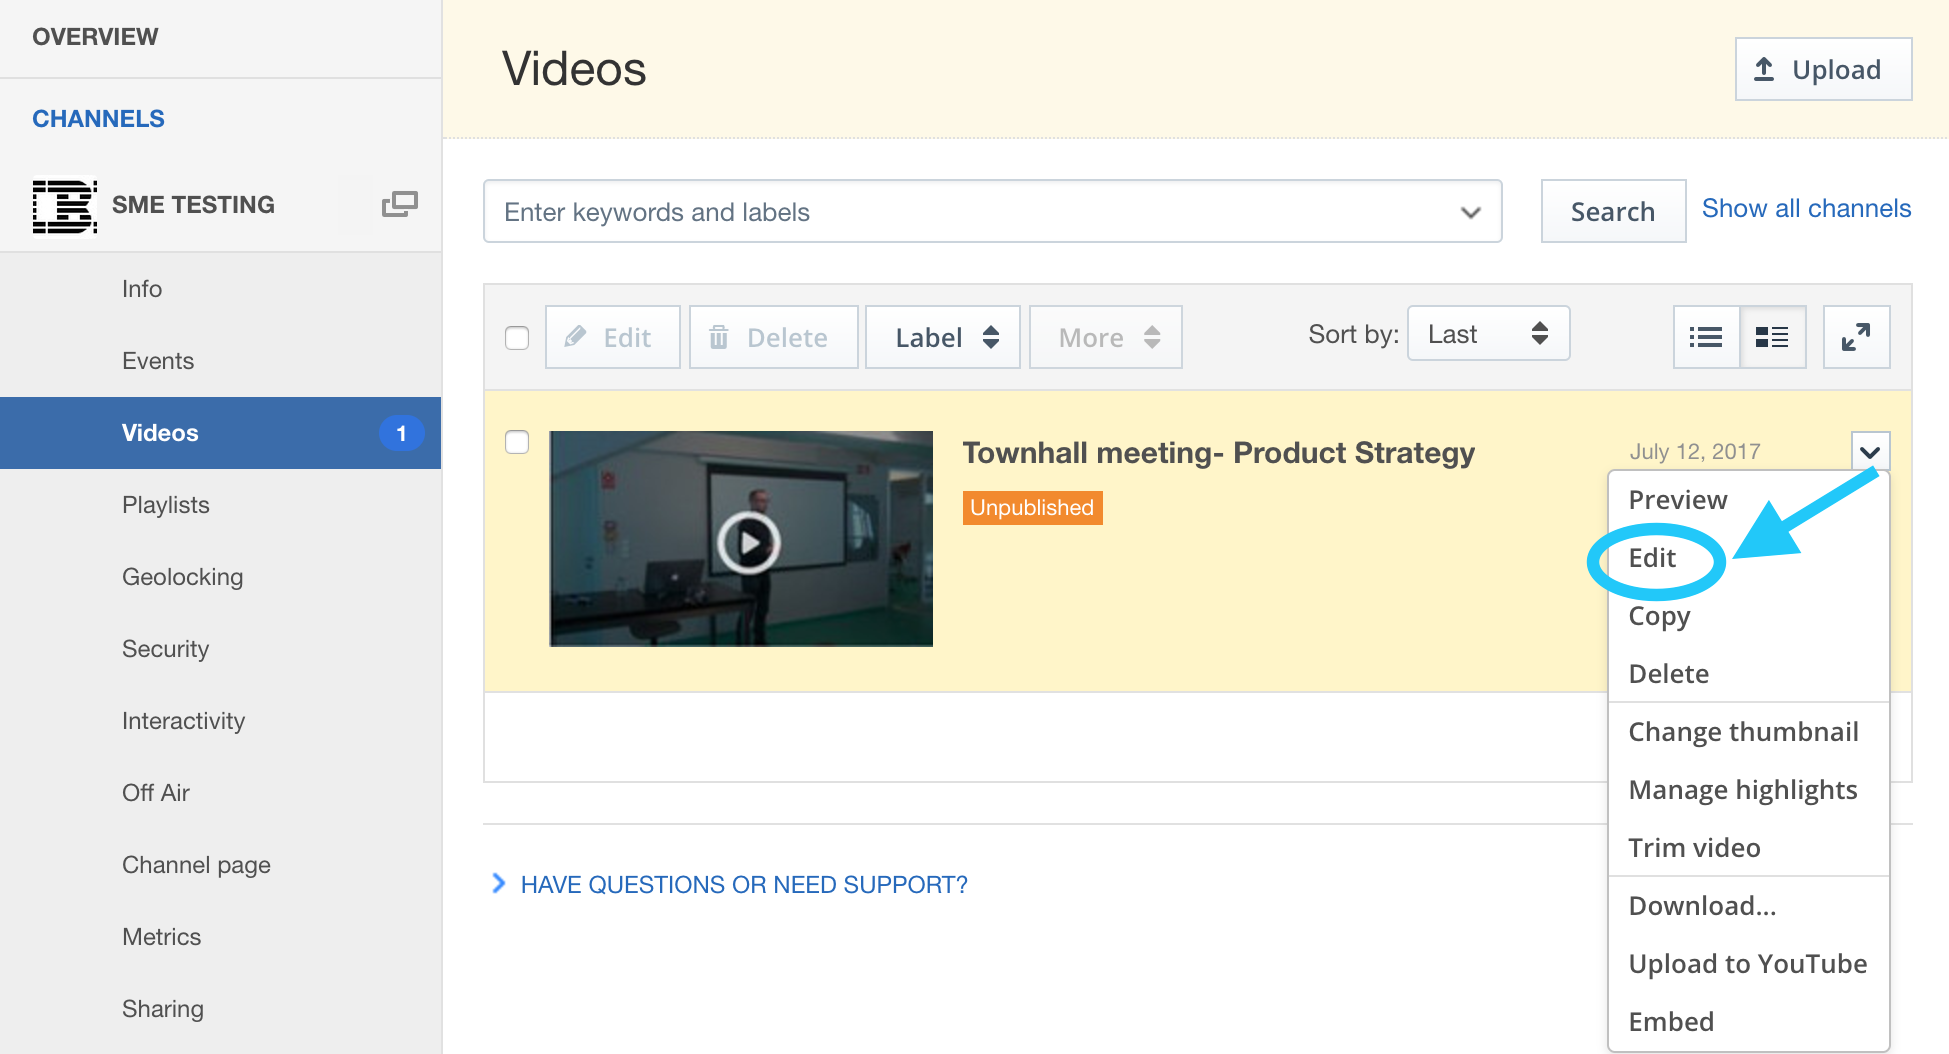Select the grid view icon
Screen dimensions: 1949x1054
1772,337
